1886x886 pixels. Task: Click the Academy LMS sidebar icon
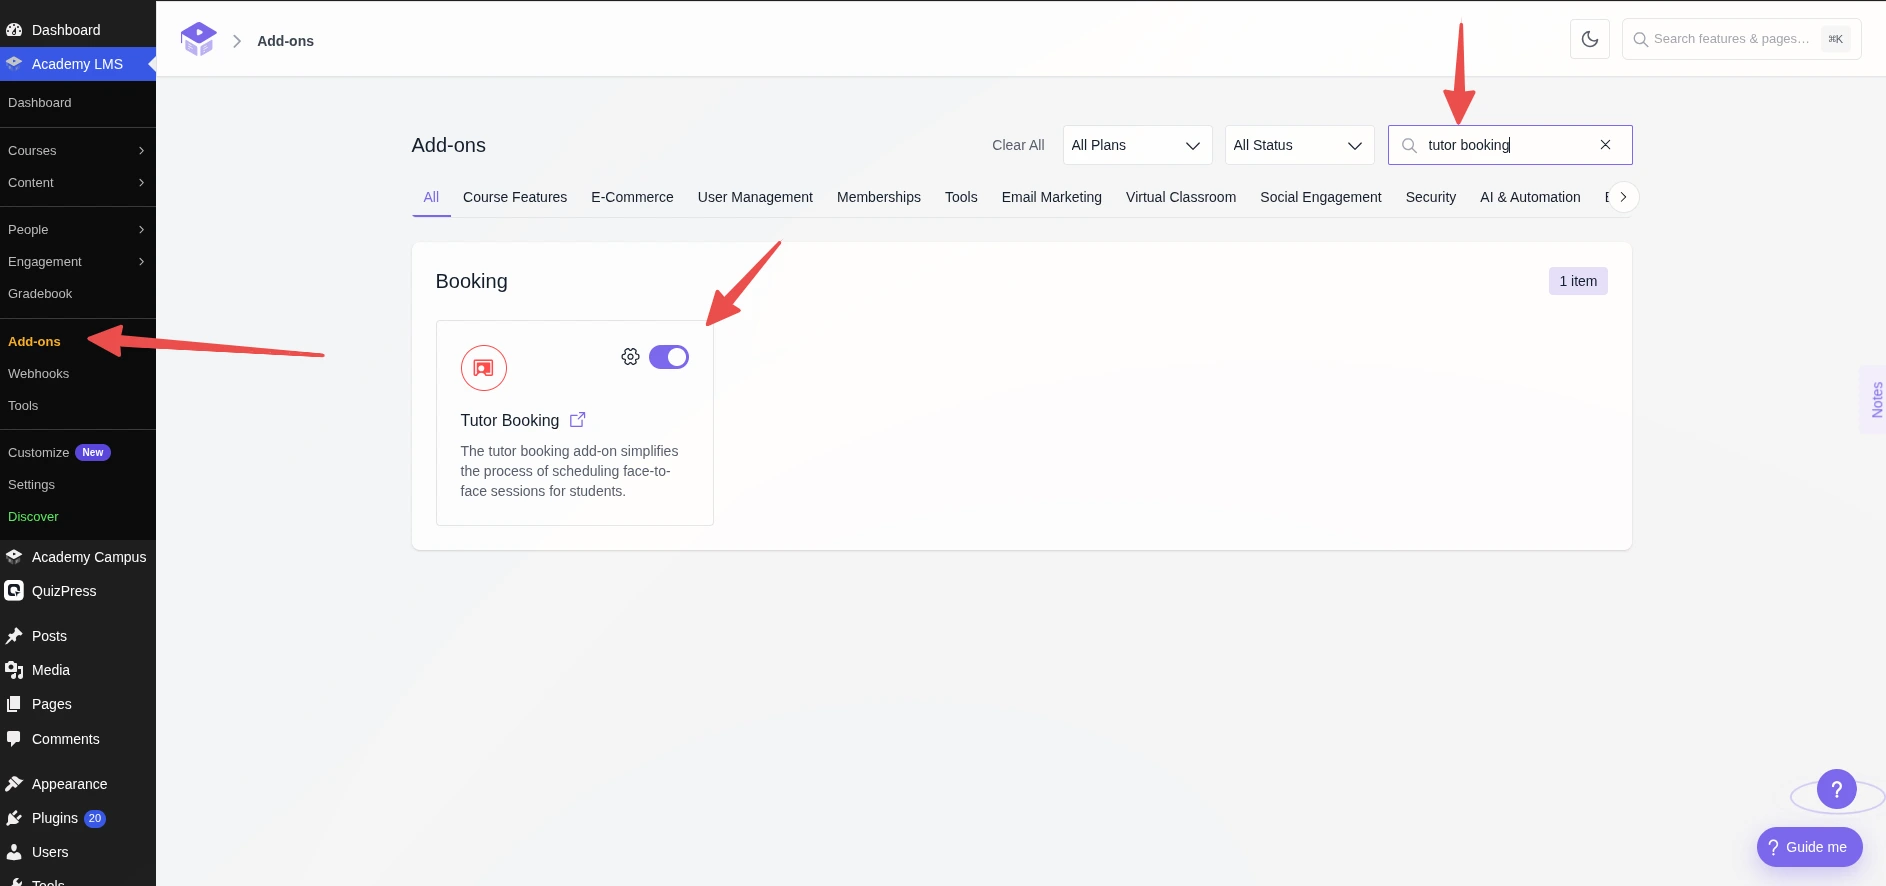pyautogui.click(x=14, y=63)
